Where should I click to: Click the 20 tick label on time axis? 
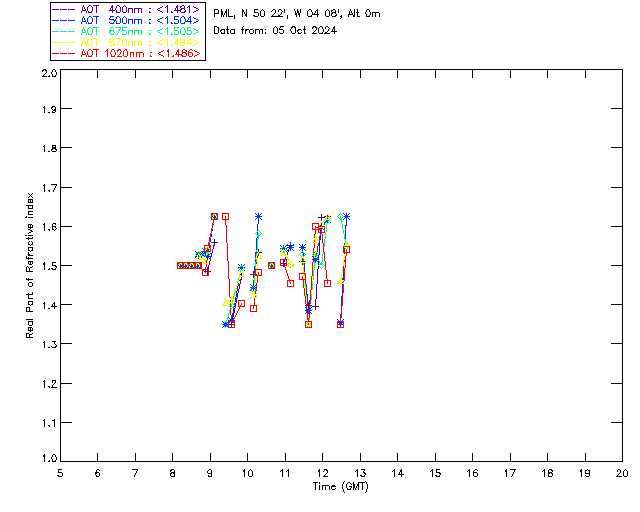click(622, 473)
